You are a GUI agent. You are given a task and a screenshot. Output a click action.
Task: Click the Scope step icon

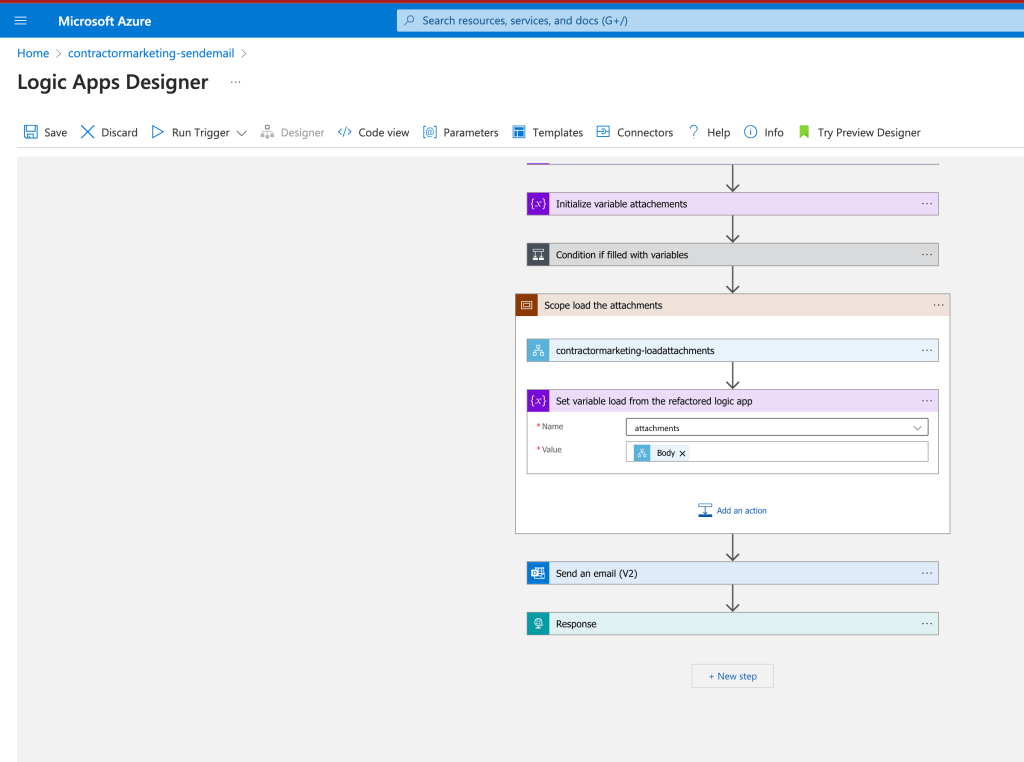click(x=527, y=305)
